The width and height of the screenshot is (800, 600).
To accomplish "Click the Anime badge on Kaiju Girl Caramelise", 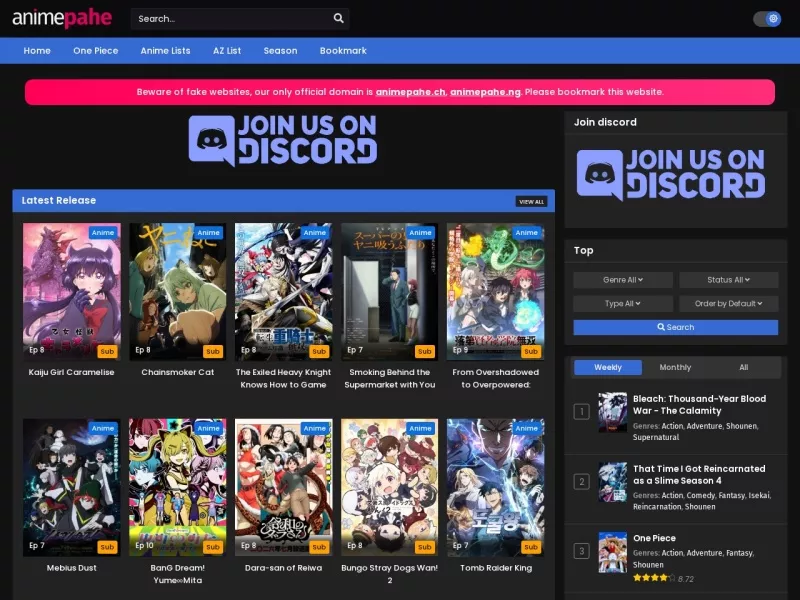I will pos(103,232).
